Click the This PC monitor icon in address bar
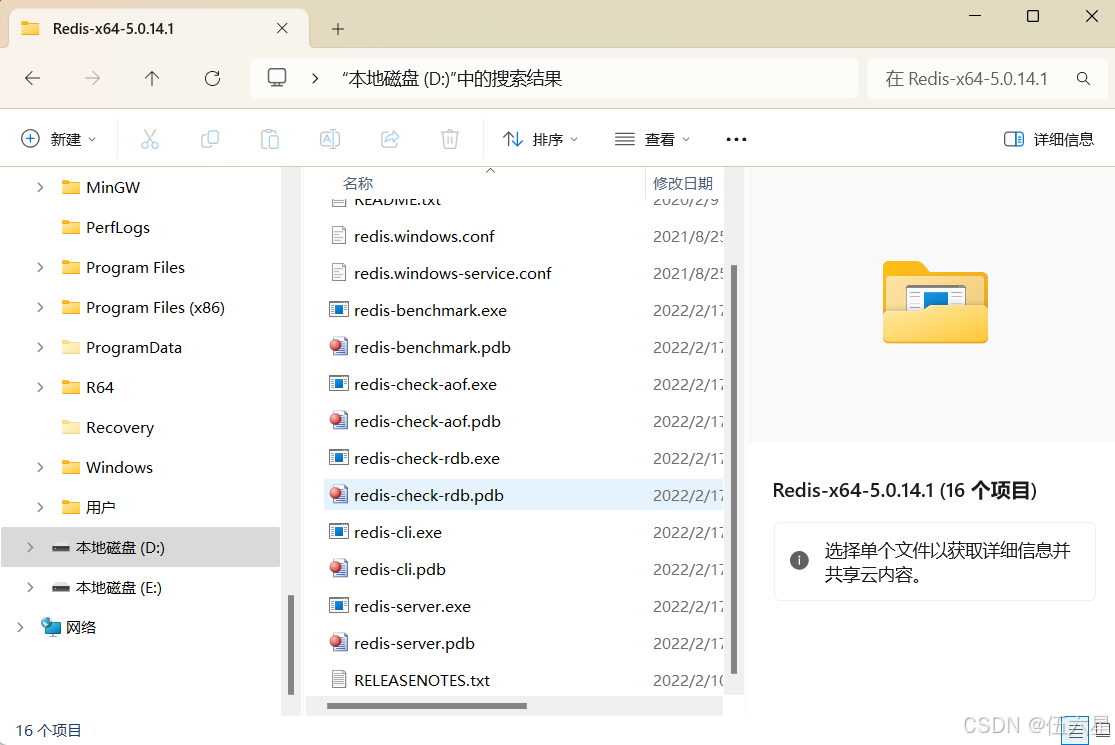Image resolution: width=1115 pixels, height=745 pixels. tap(277, 77)
